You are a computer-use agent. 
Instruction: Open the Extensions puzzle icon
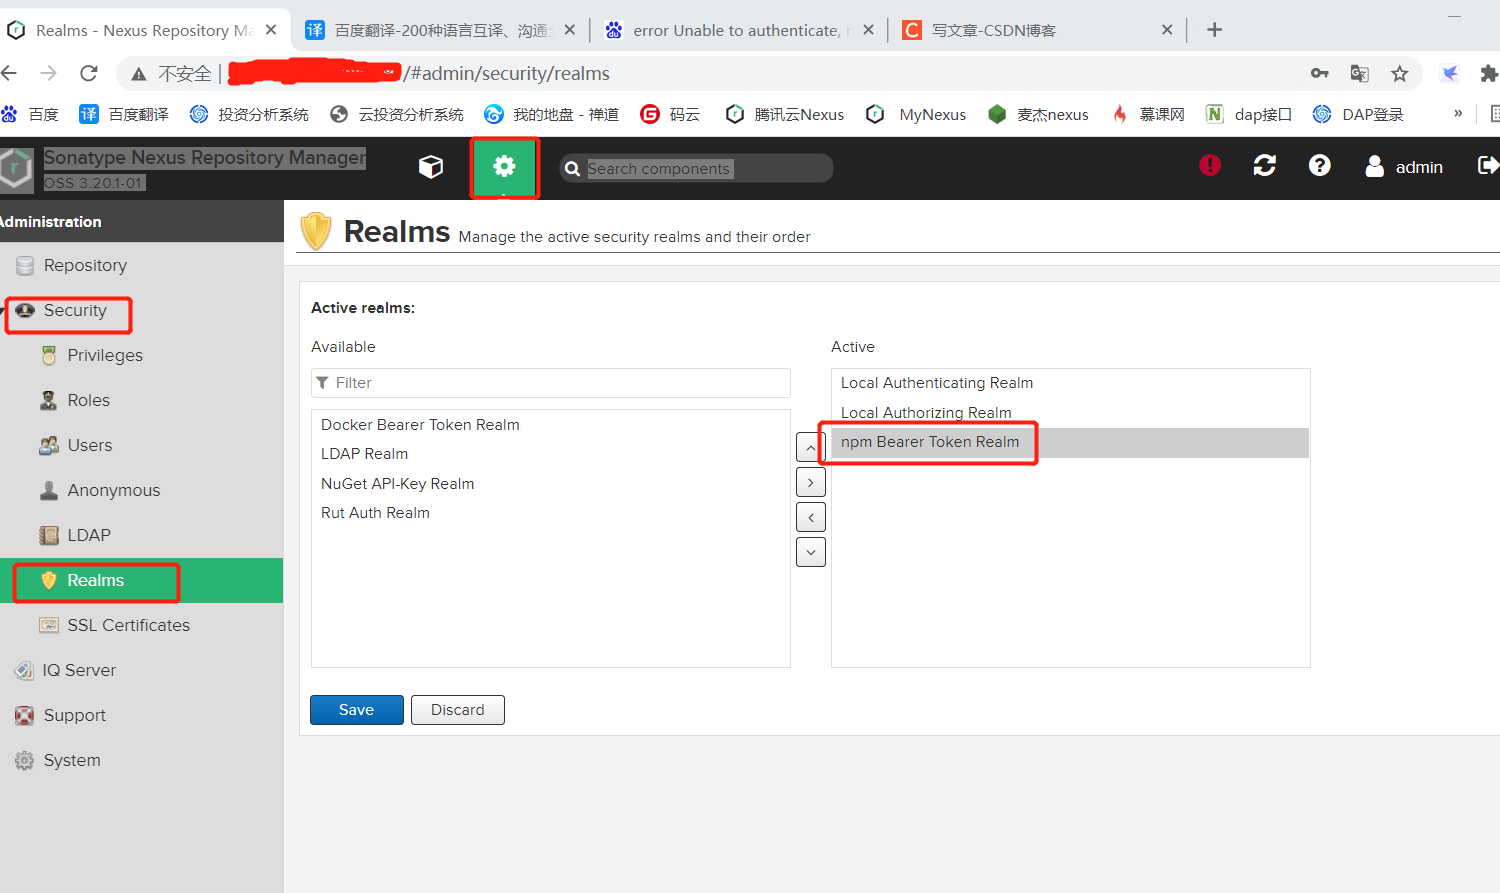click(x=1489, y=73)
